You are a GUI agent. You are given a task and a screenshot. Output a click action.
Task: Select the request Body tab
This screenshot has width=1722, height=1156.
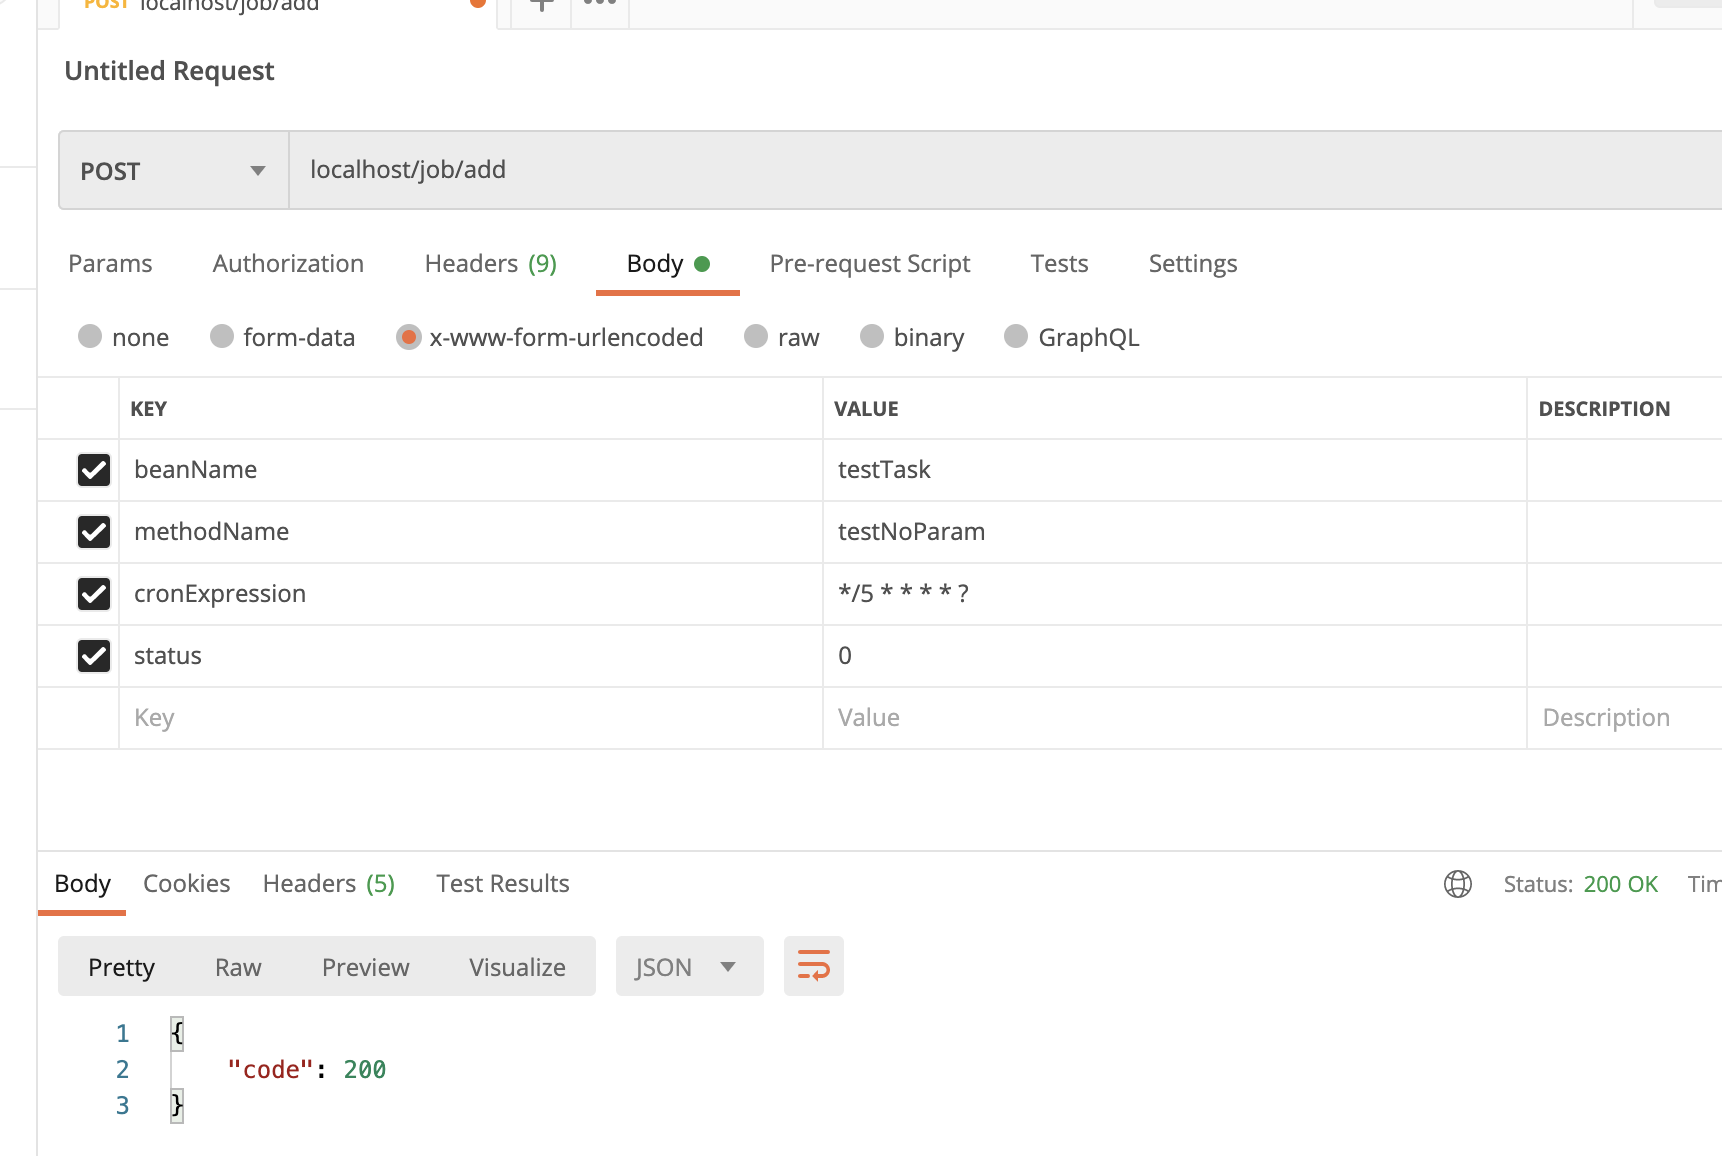pyautogui.click(x=667, y=264)
